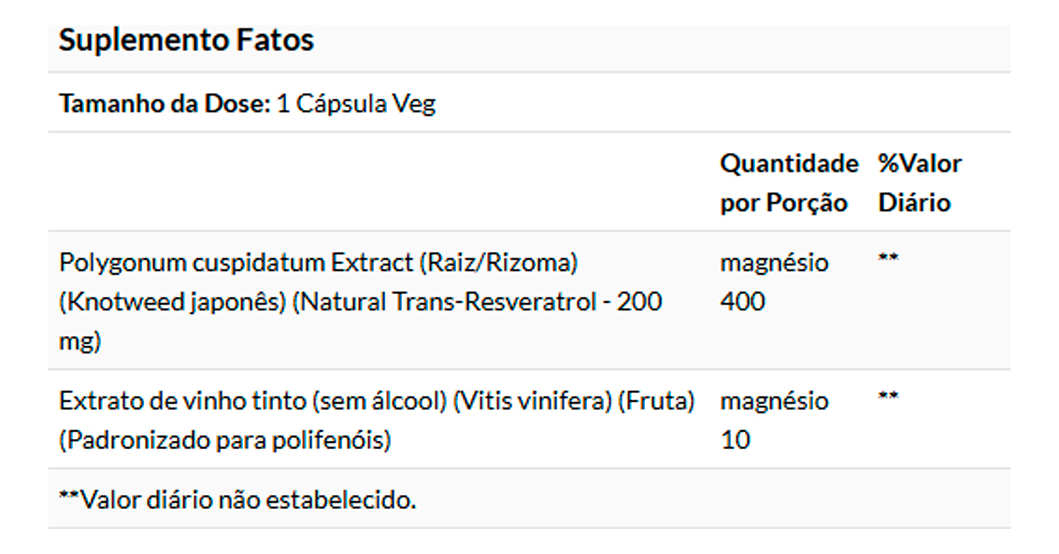The height and width of the screenshot is (554, 1059).
Task: Select the 400 quantity value
Action: (x=742, y=302)
